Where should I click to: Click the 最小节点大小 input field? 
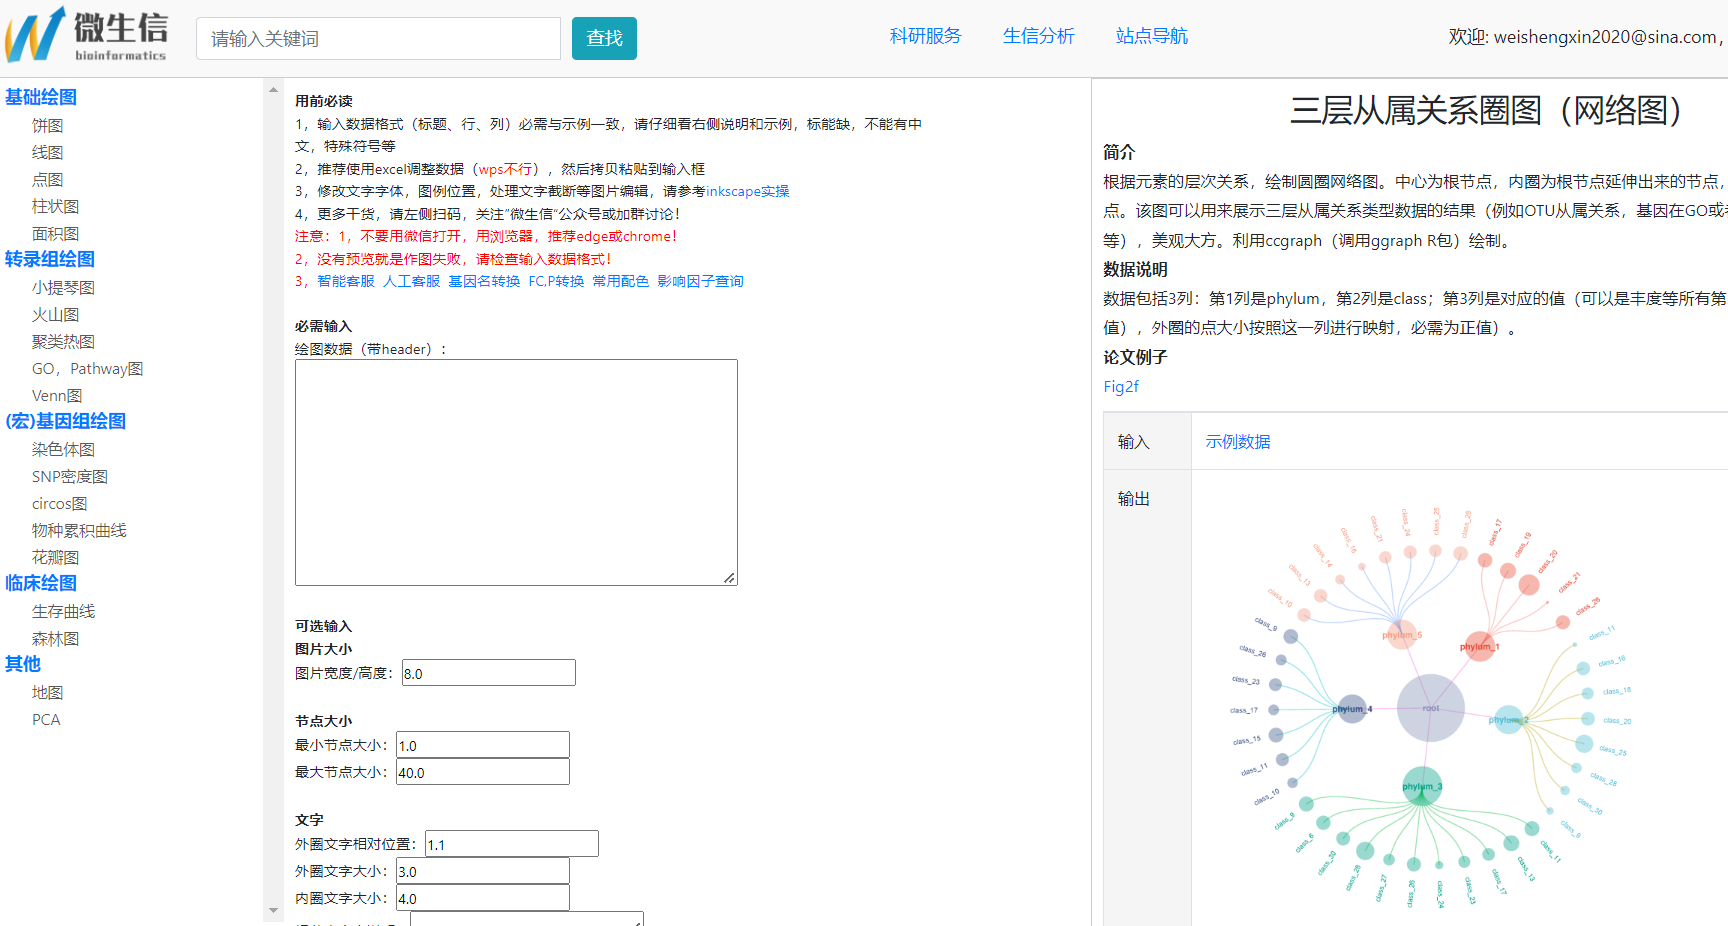point(483,745)
